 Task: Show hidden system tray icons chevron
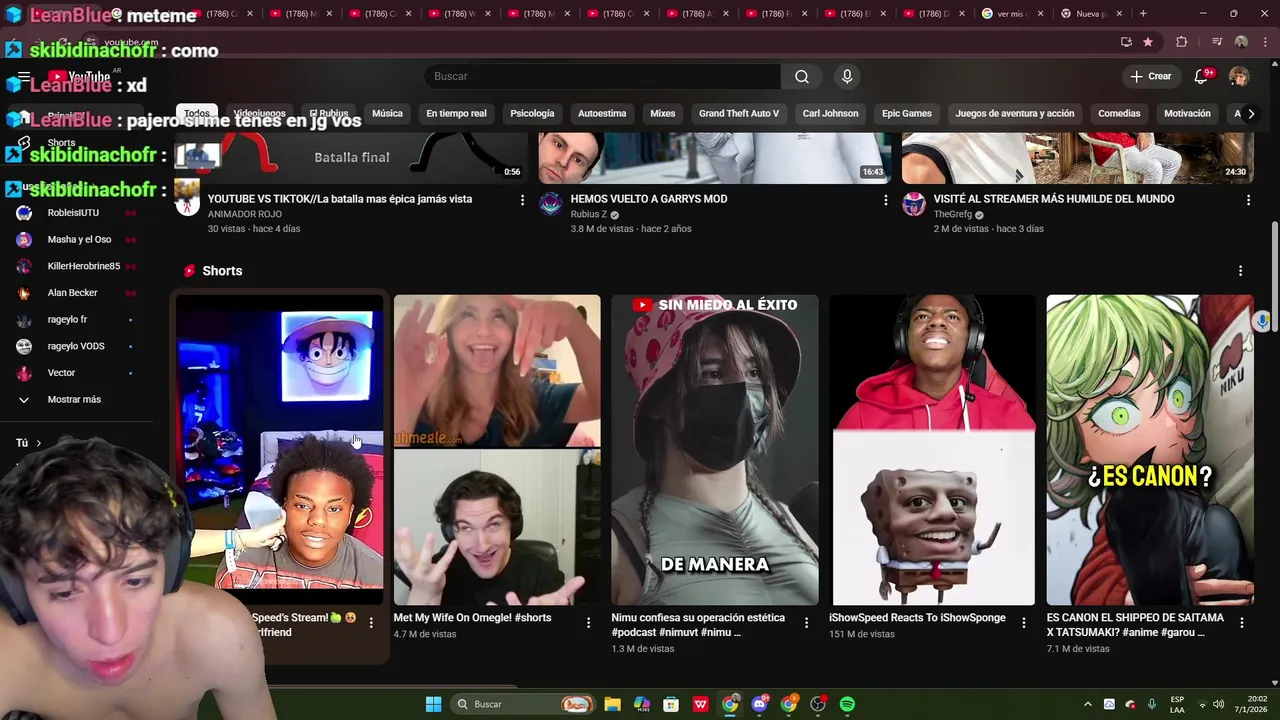click(1088, 704)
